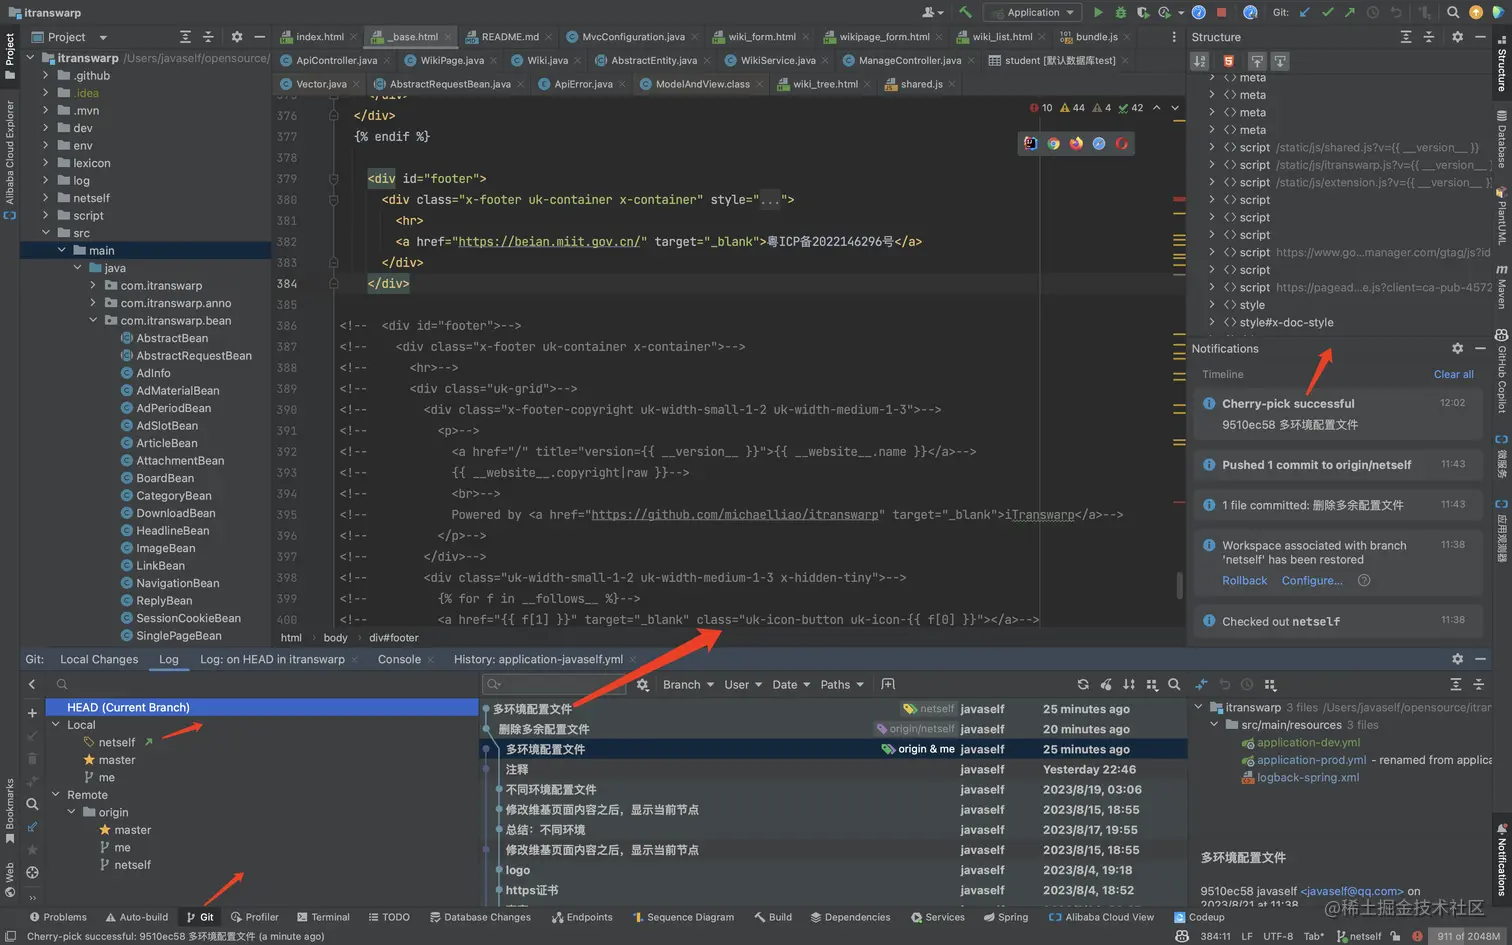Open Search Everywhere magnifier

coord(1453,12)
